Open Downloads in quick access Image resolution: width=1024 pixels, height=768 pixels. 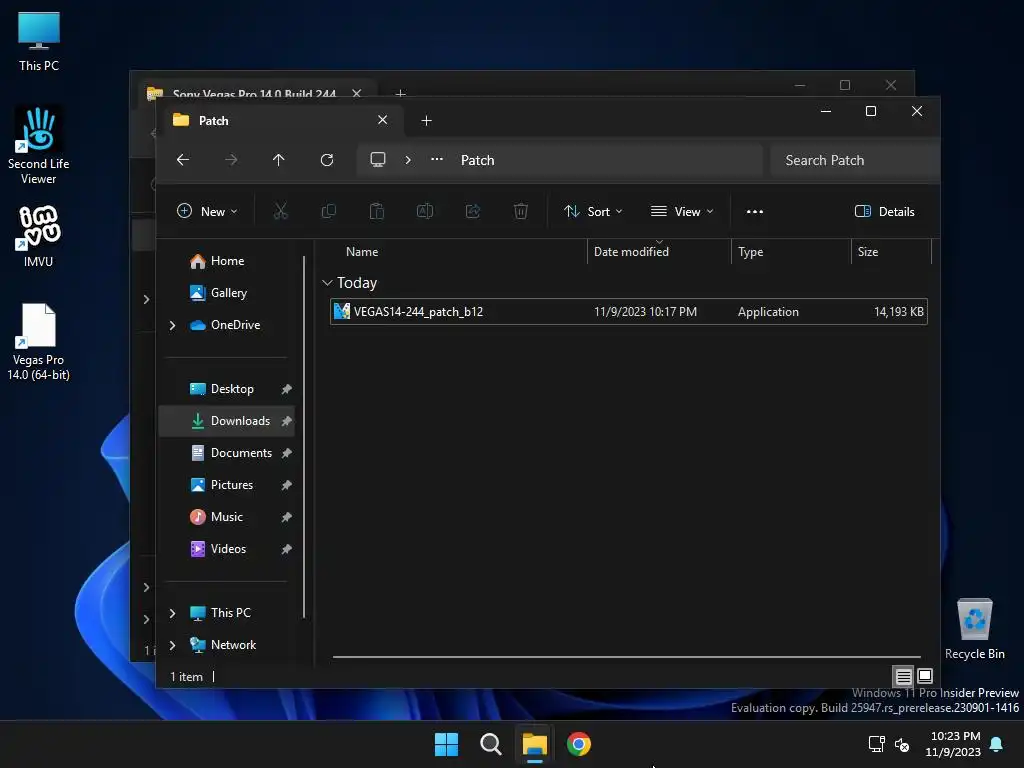tap(226, 421)
